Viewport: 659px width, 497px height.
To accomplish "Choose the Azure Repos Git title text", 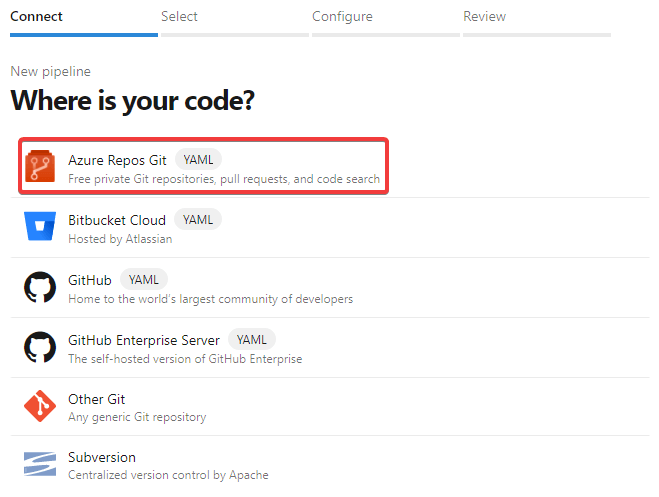I will coord(117,160).
